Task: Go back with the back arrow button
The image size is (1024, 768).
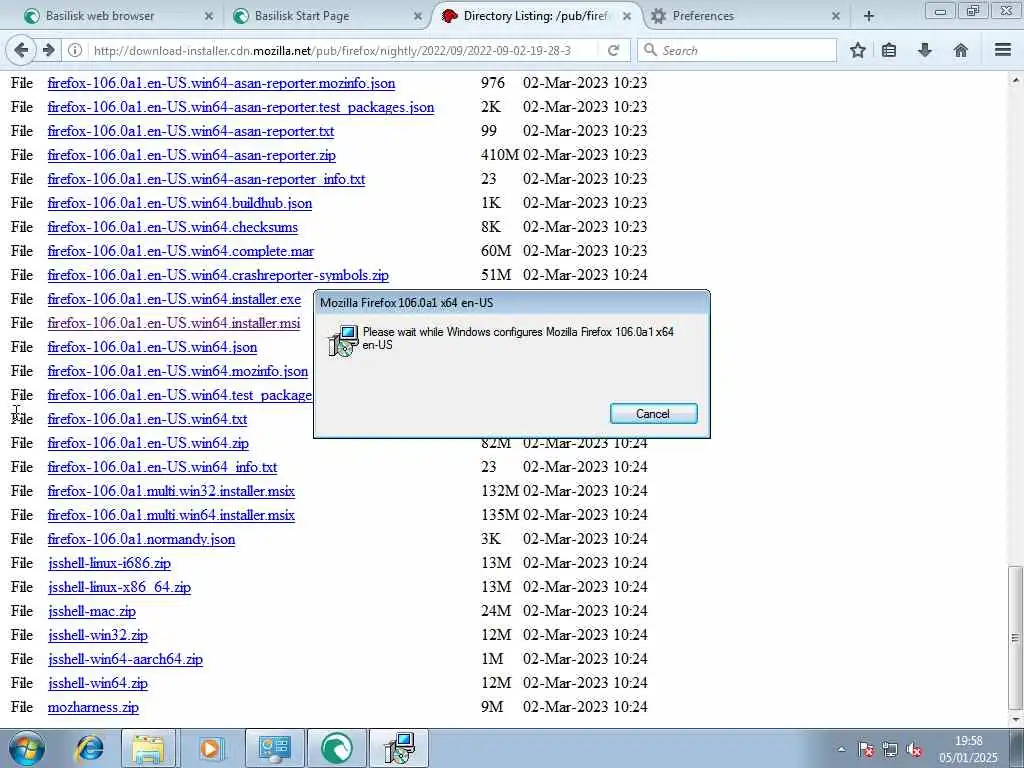Action: (x=21, y=50)
